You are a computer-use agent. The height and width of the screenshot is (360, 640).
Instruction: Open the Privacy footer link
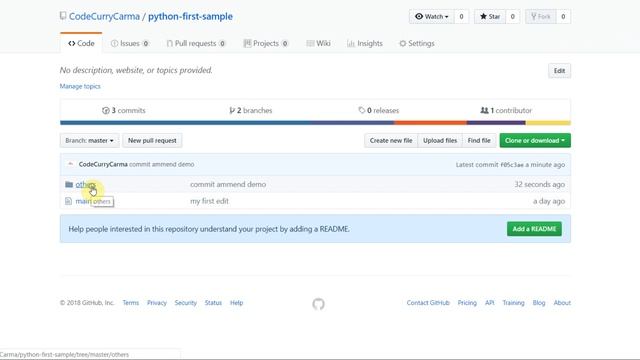pyautogui.click(x=157, y=303)
